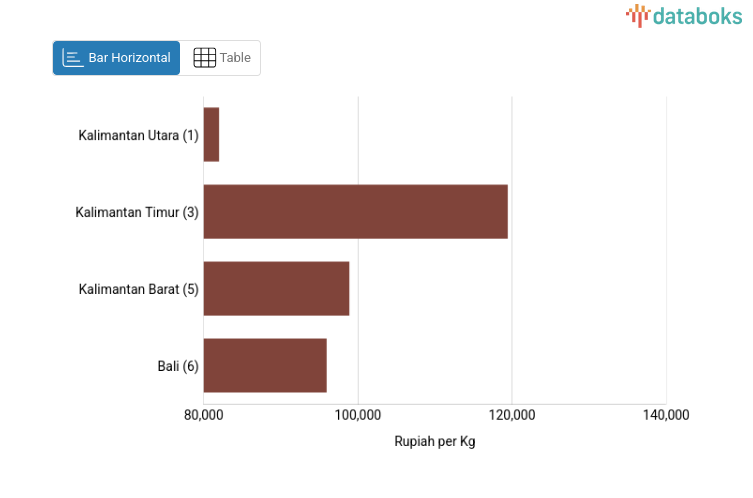Click the 140,000 axis tick label
Viewport: 753px width, 498px height.
666,415
